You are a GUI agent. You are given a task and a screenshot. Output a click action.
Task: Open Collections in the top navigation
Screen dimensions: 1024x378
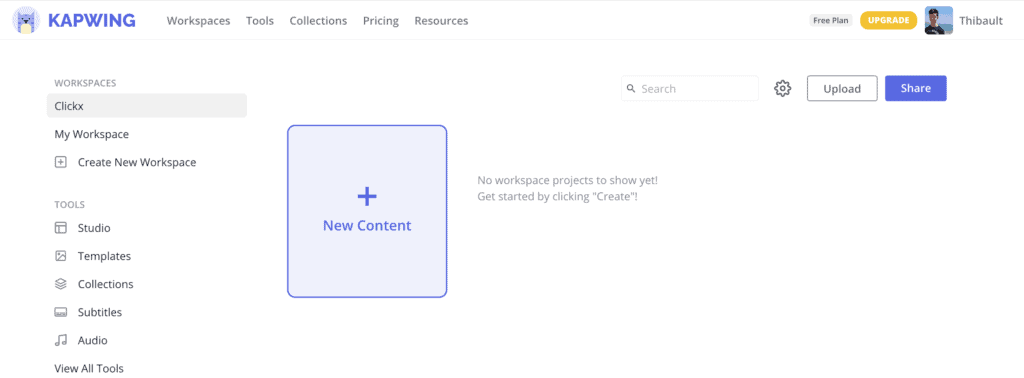pyautogui.click(x=319, y=21)
